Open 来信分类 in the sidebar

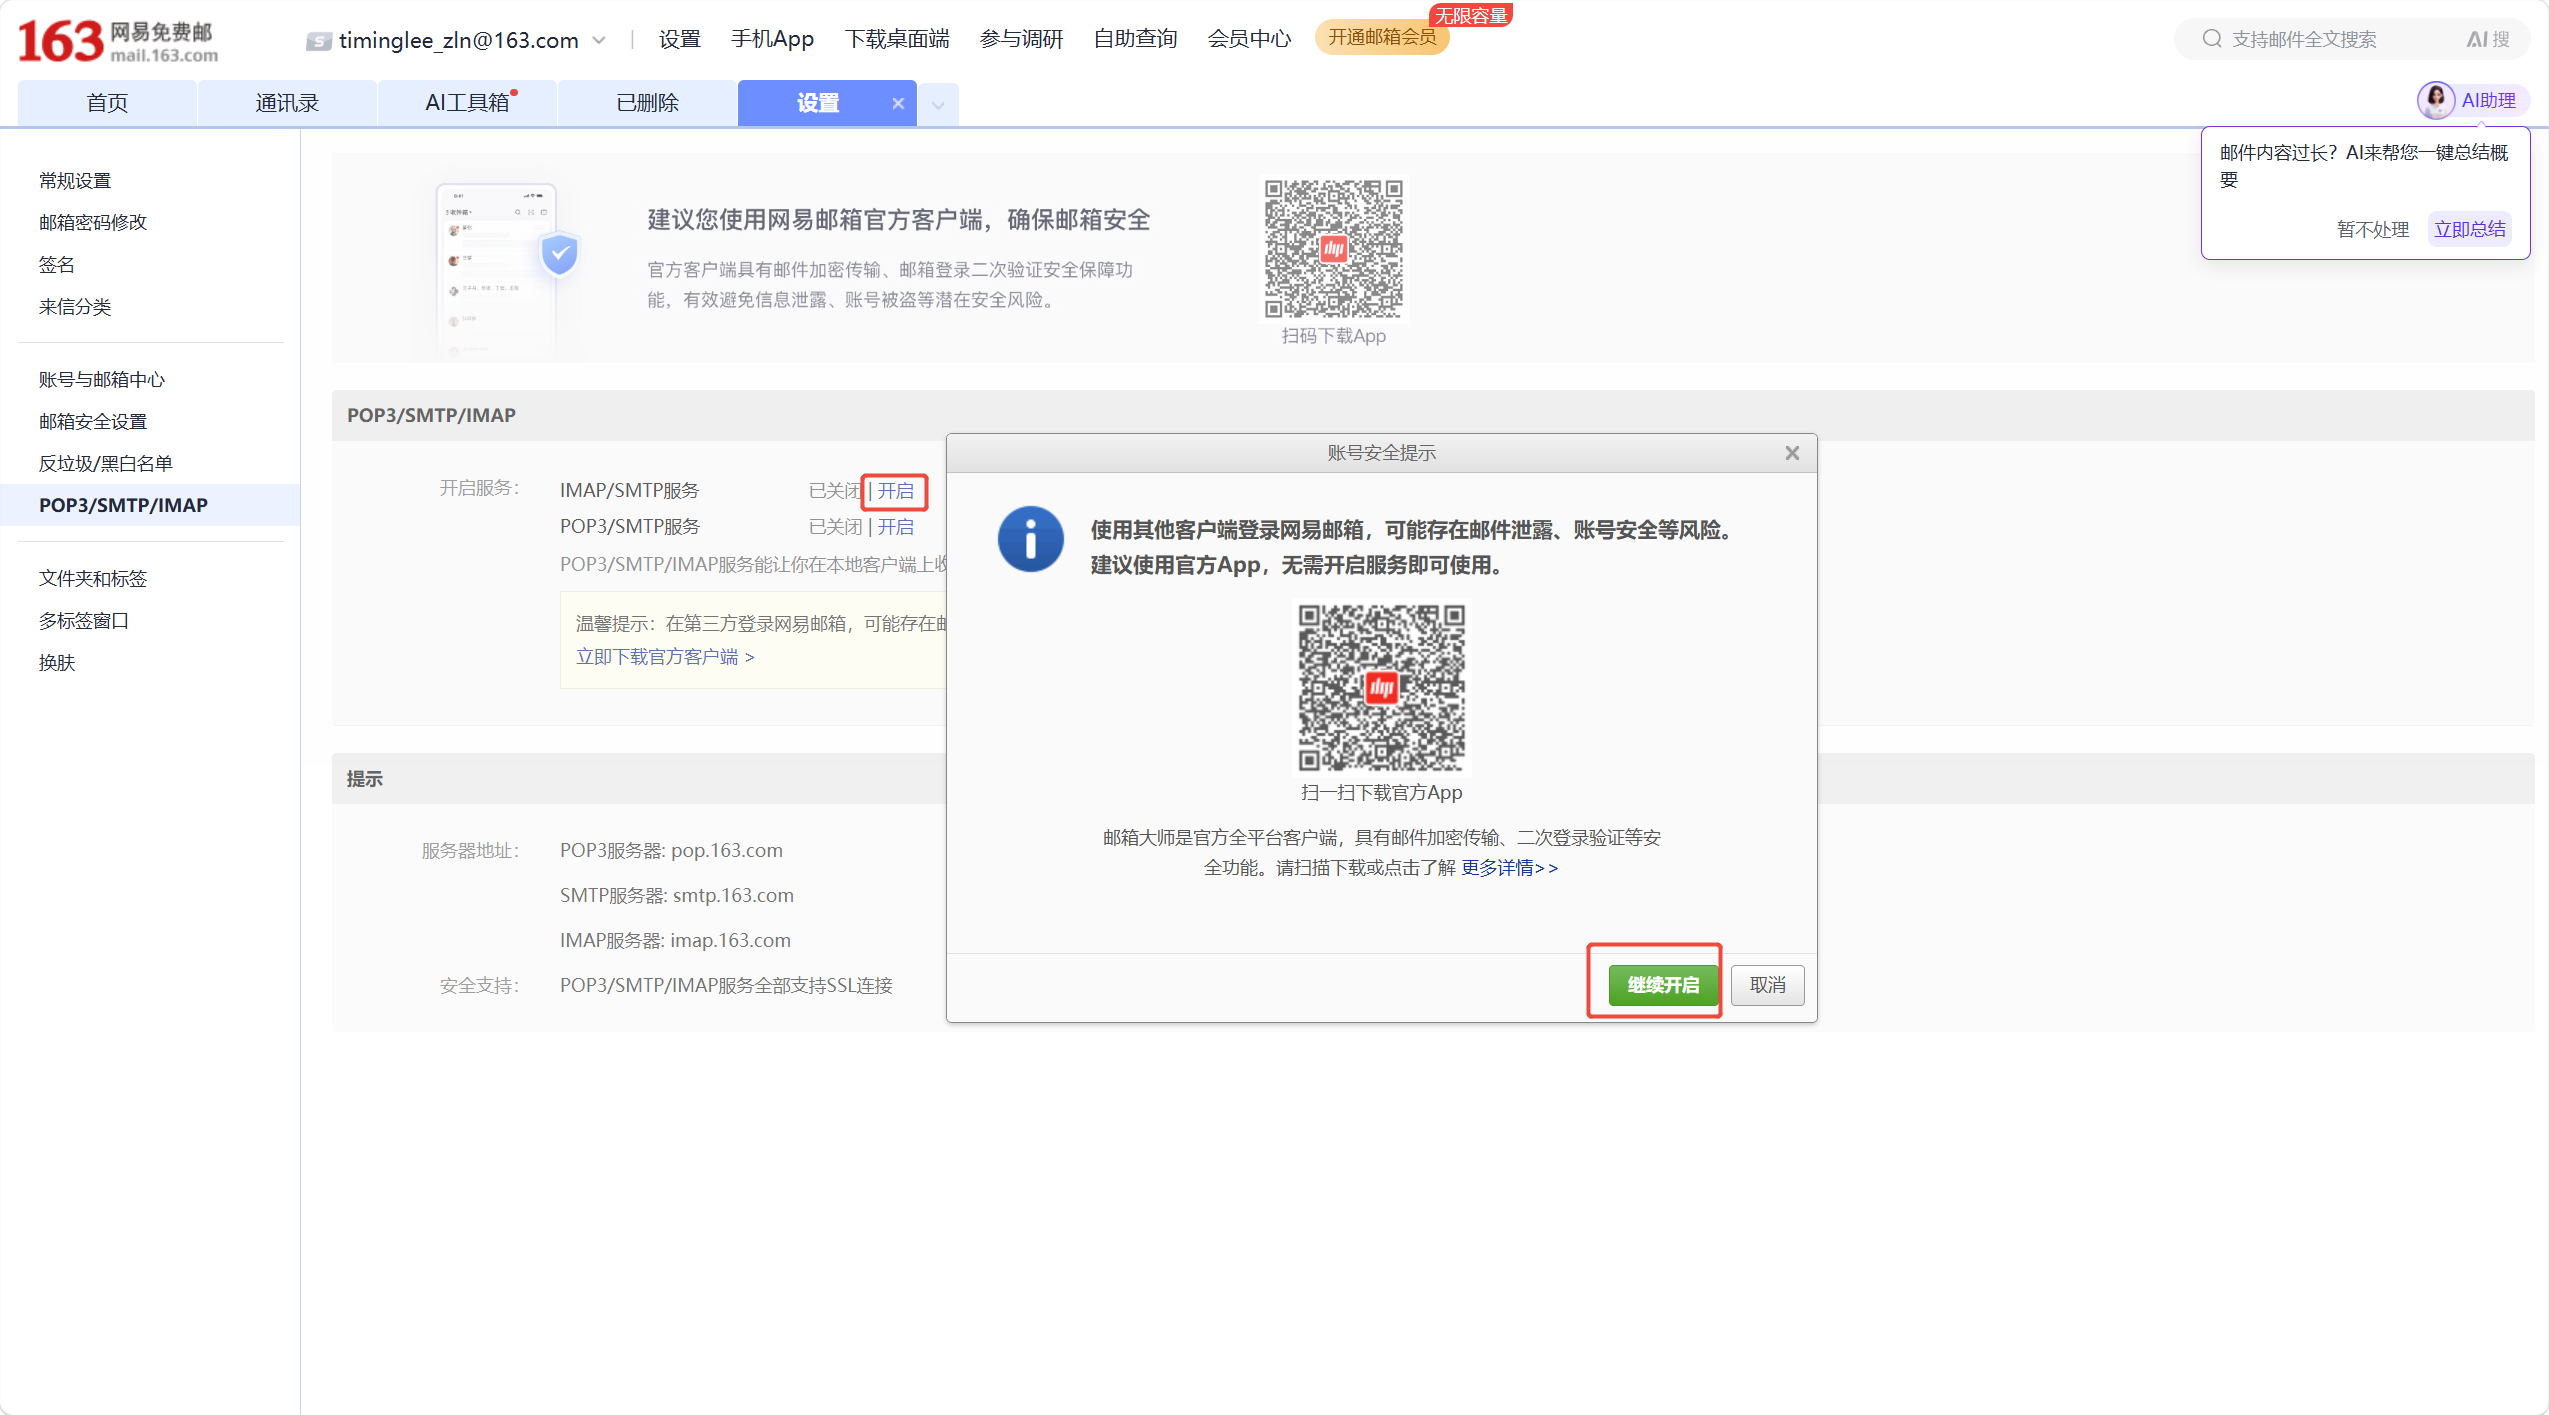[x=75, y=307]
